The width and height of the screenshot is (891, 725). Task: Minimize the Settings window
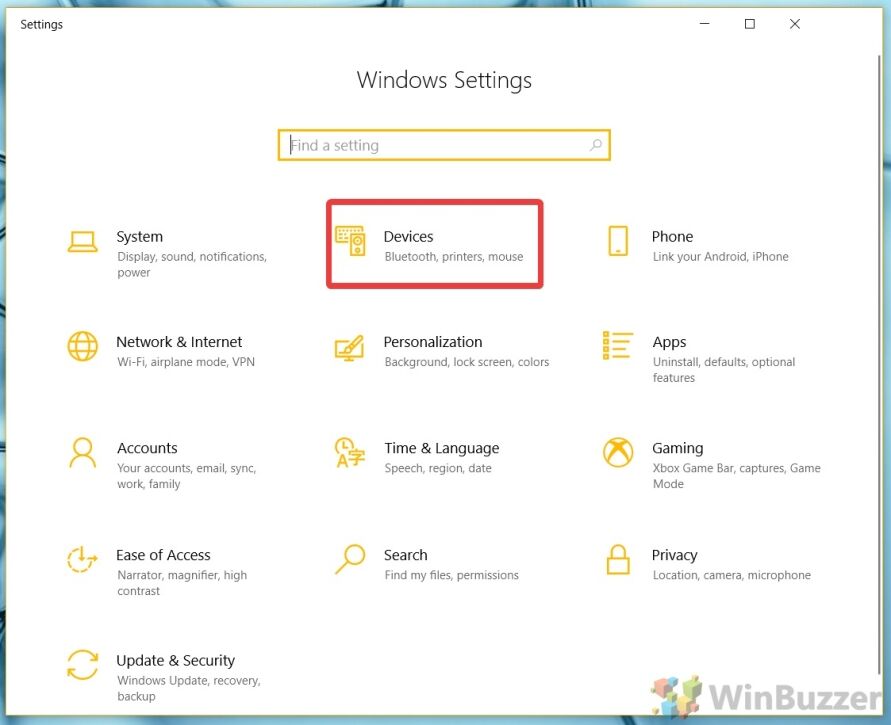click(x=705, y=24)
